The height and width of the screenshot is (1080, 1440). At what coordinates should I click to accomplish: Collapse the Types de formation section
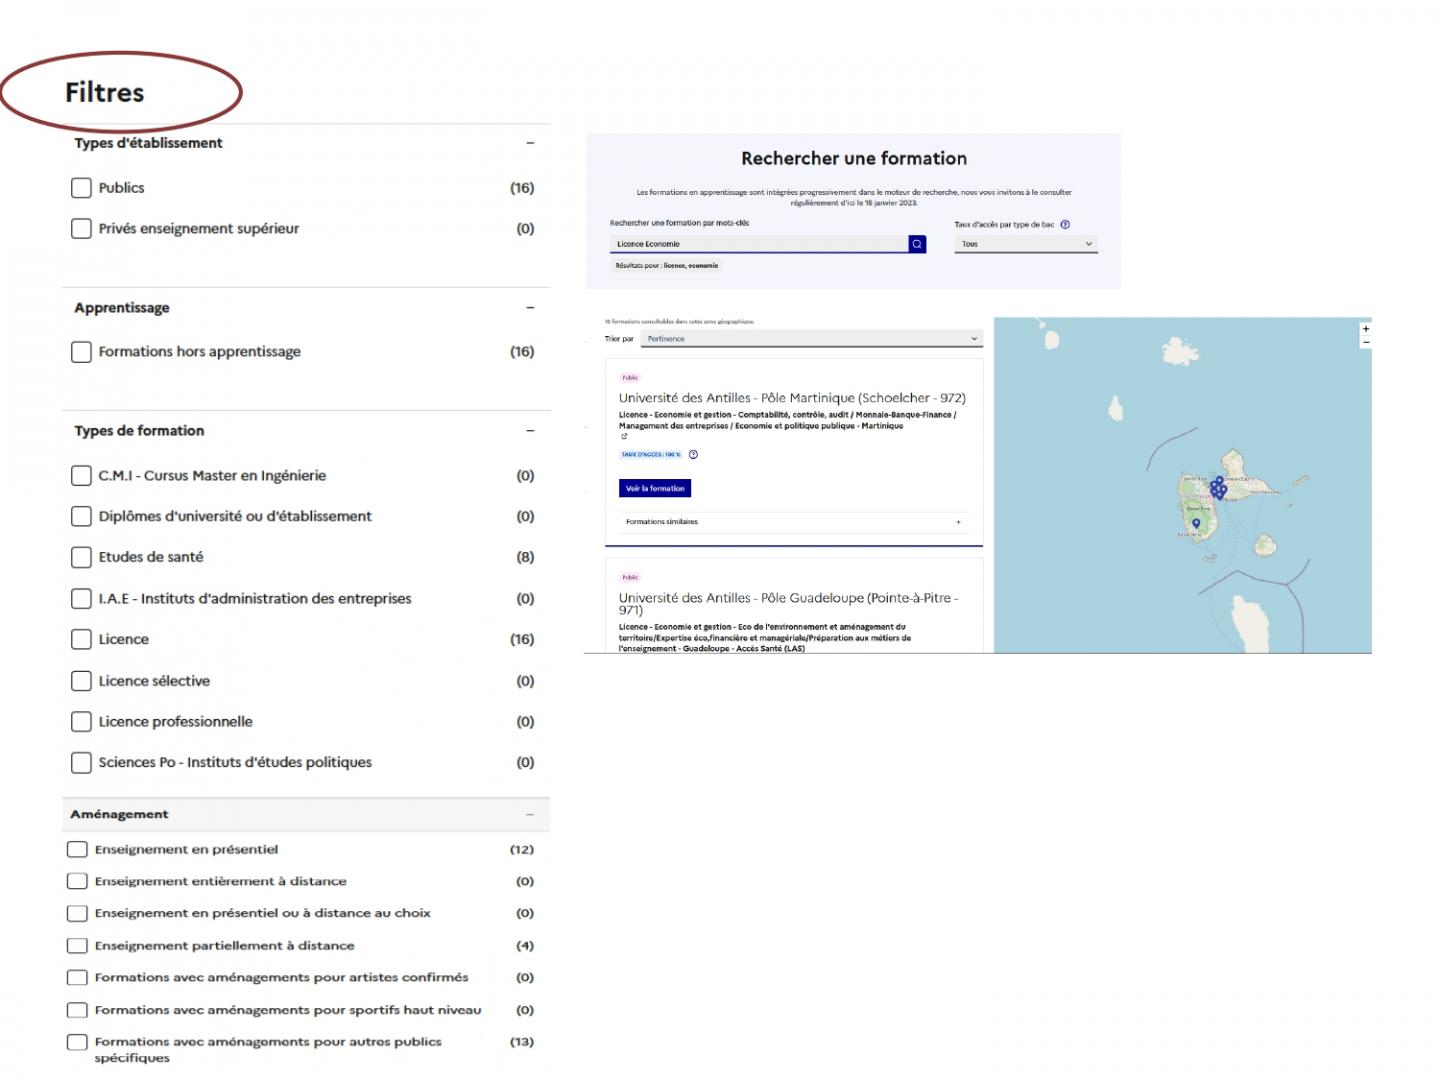pos(530,431)
